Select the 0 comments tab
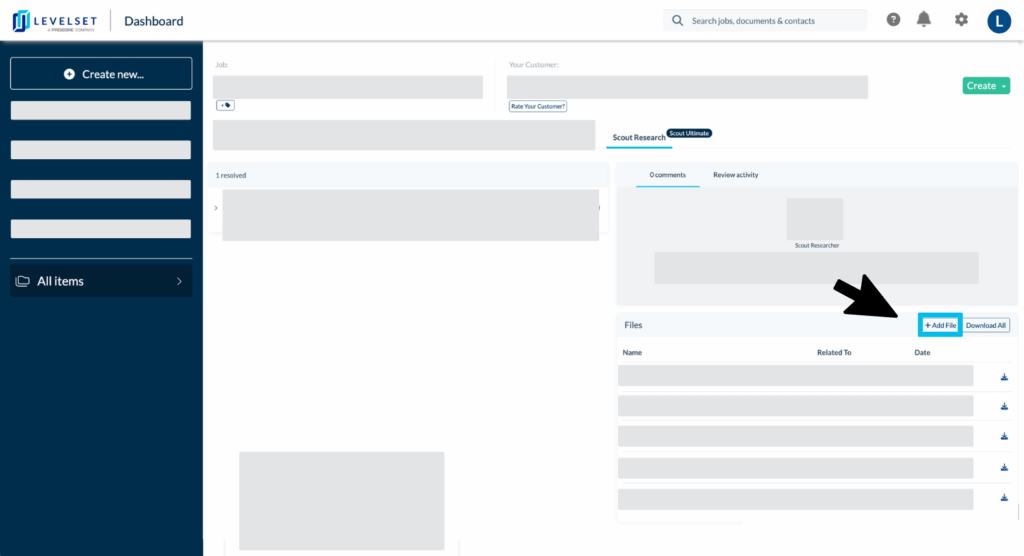 tap(668, 175)
